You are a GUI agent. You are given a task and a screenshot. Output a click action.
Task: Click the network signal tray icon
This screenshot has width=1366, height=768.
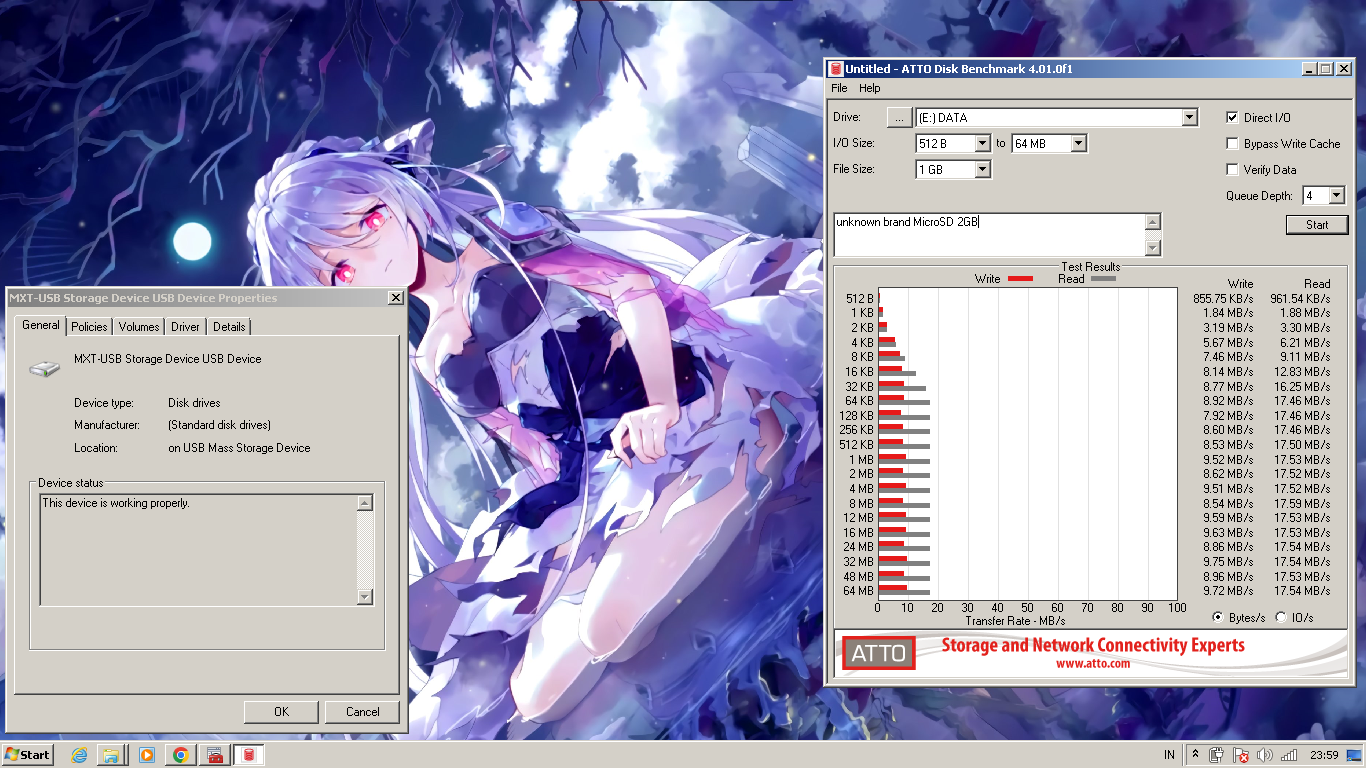pyautogui.click(x=1289, y=755)
